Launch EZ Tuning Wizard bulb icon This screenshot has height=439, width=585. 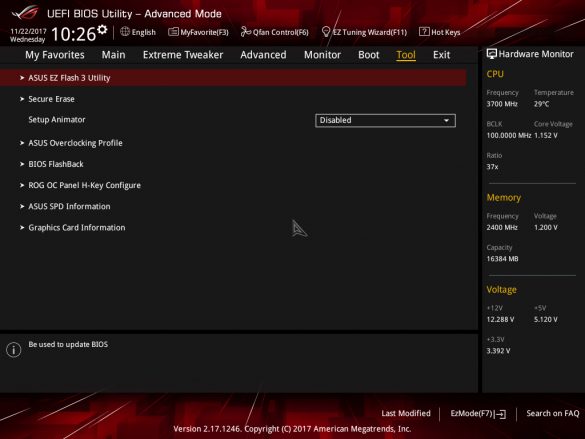[326, 32]
